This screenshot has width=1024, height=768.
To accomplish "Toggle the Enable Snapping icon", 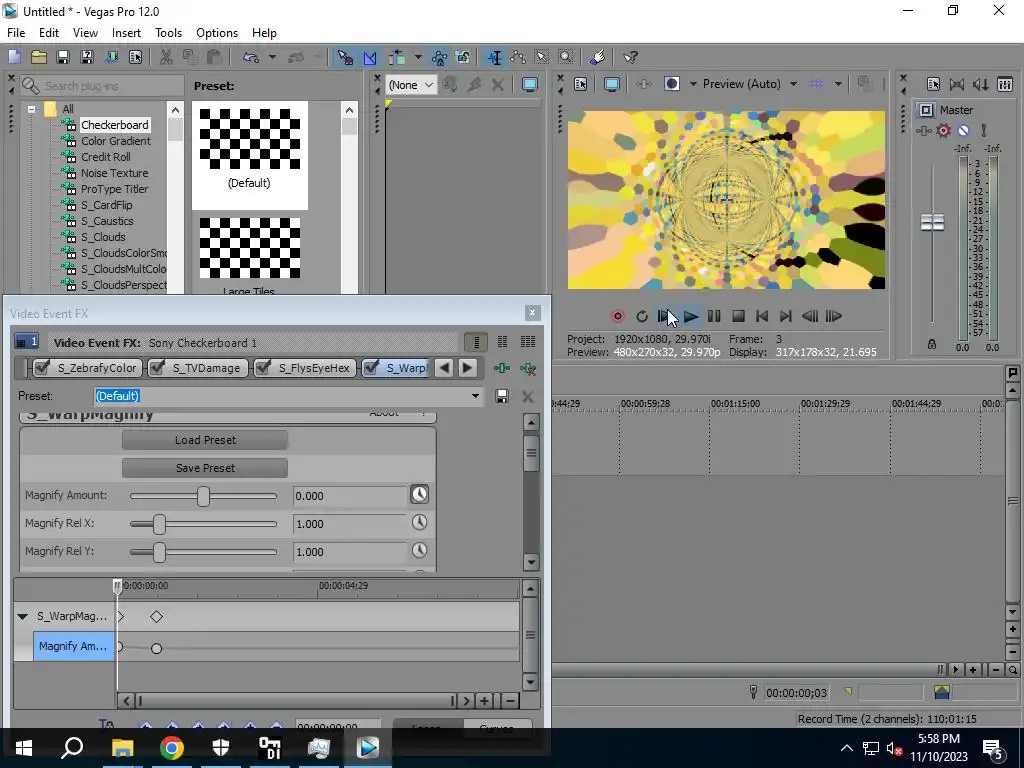I will [x=345, y=57].
